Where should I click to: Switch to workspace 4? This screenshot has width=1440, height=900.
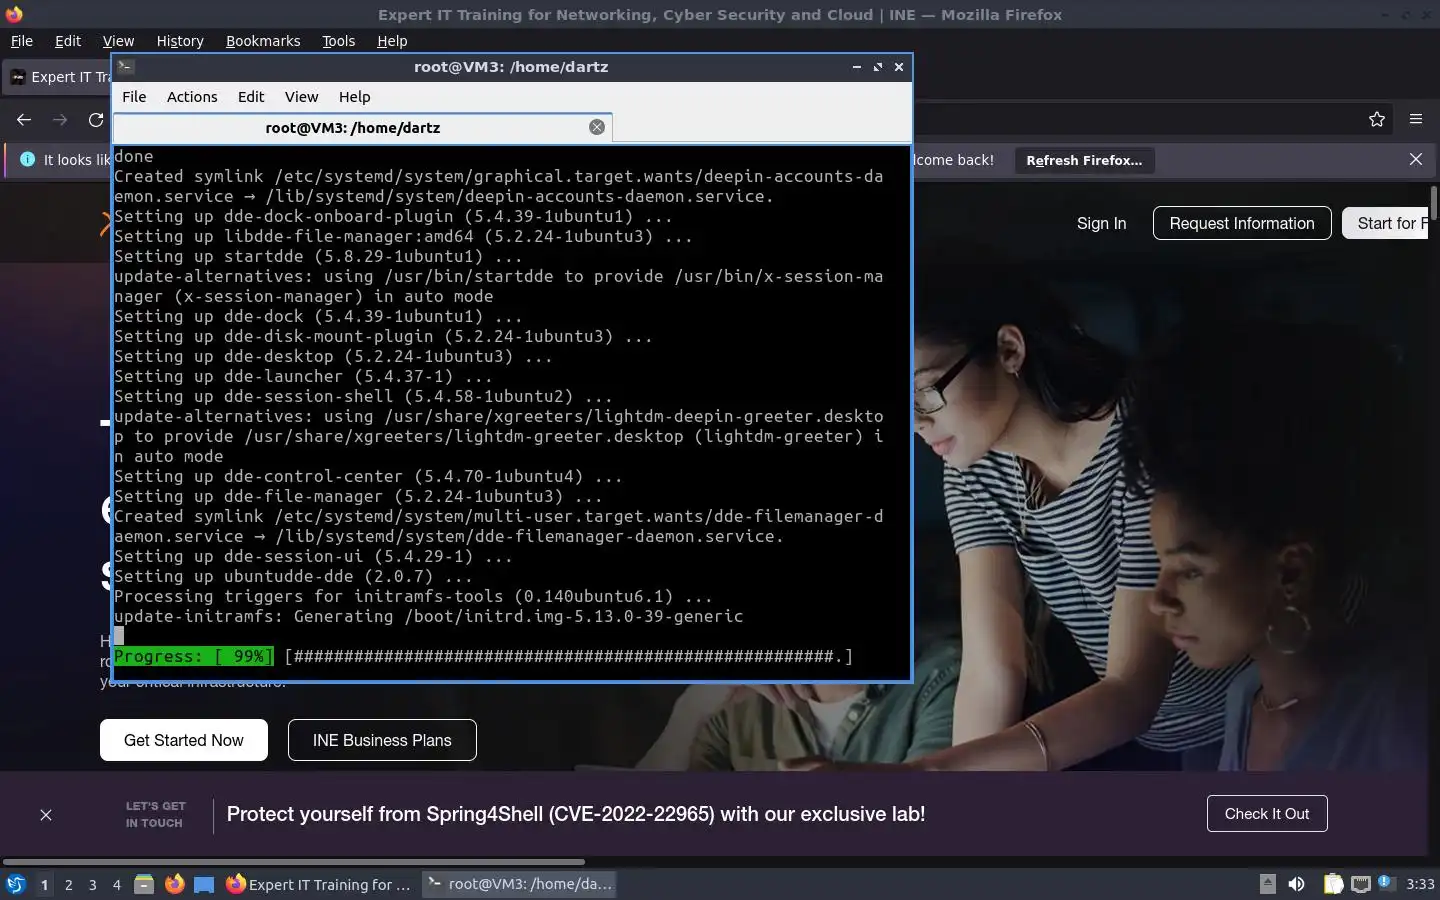click(116, 885)
